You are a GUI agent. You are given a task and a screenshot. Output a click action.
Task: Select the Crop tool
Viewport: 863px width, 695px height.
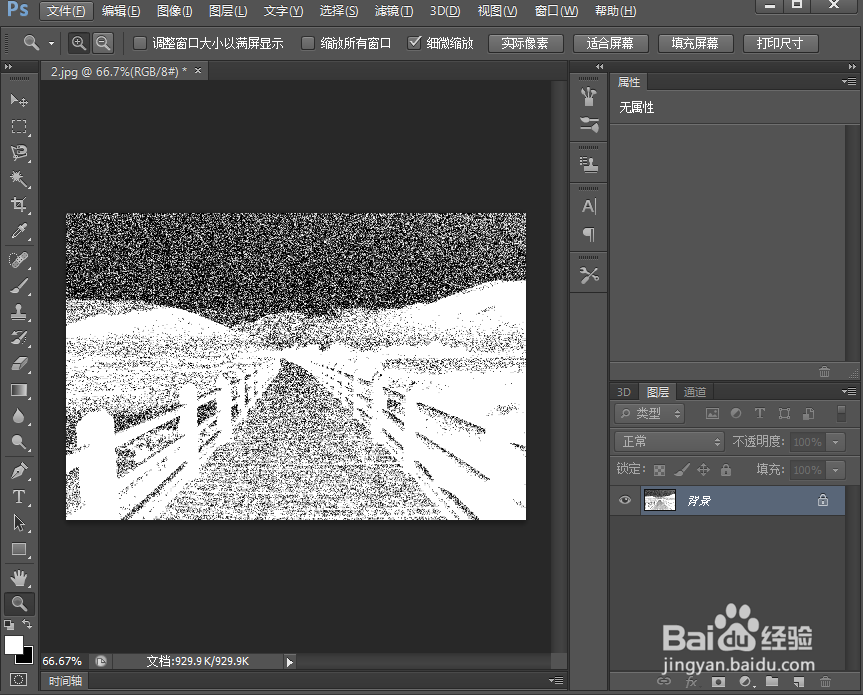pos(19,205)
